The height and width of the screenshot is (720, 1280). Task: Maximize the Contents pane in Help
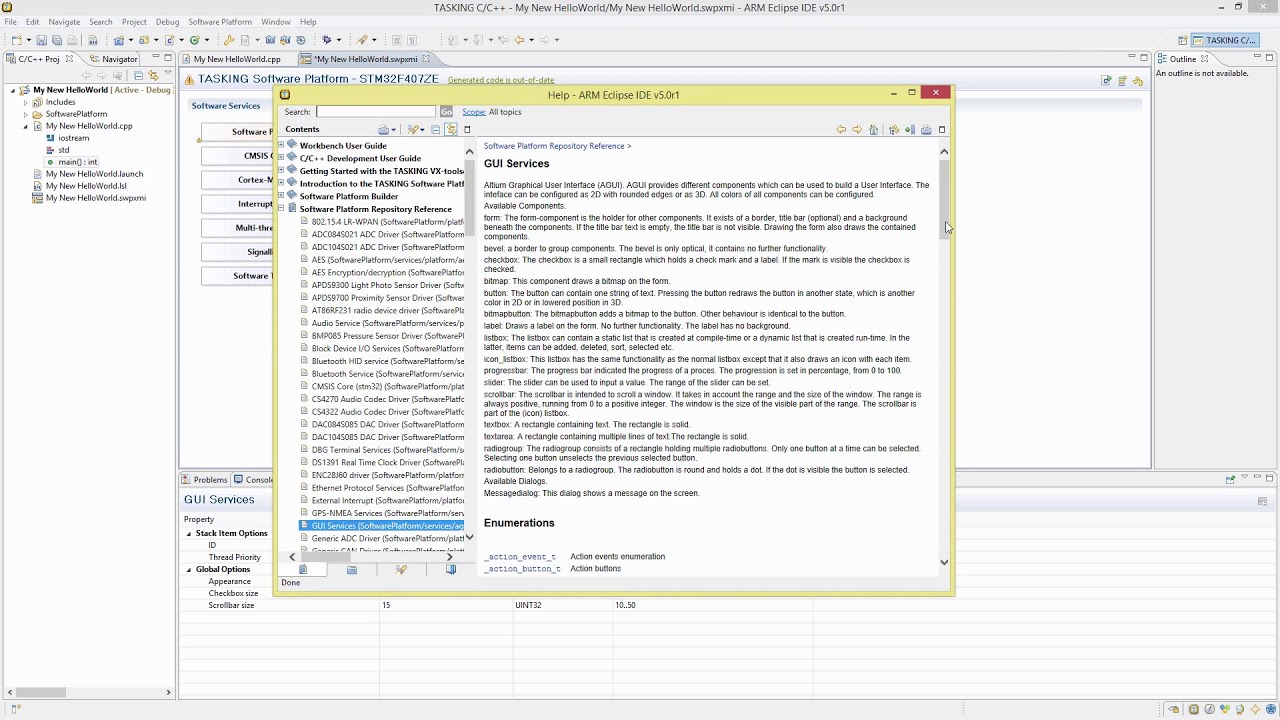click(x=467, y=130)
